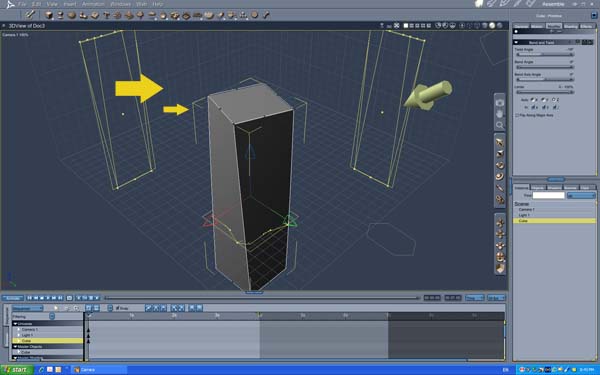Expand Light 1 in sequencer tree
The width and height of the screenshot is (600, 375).
18,335
